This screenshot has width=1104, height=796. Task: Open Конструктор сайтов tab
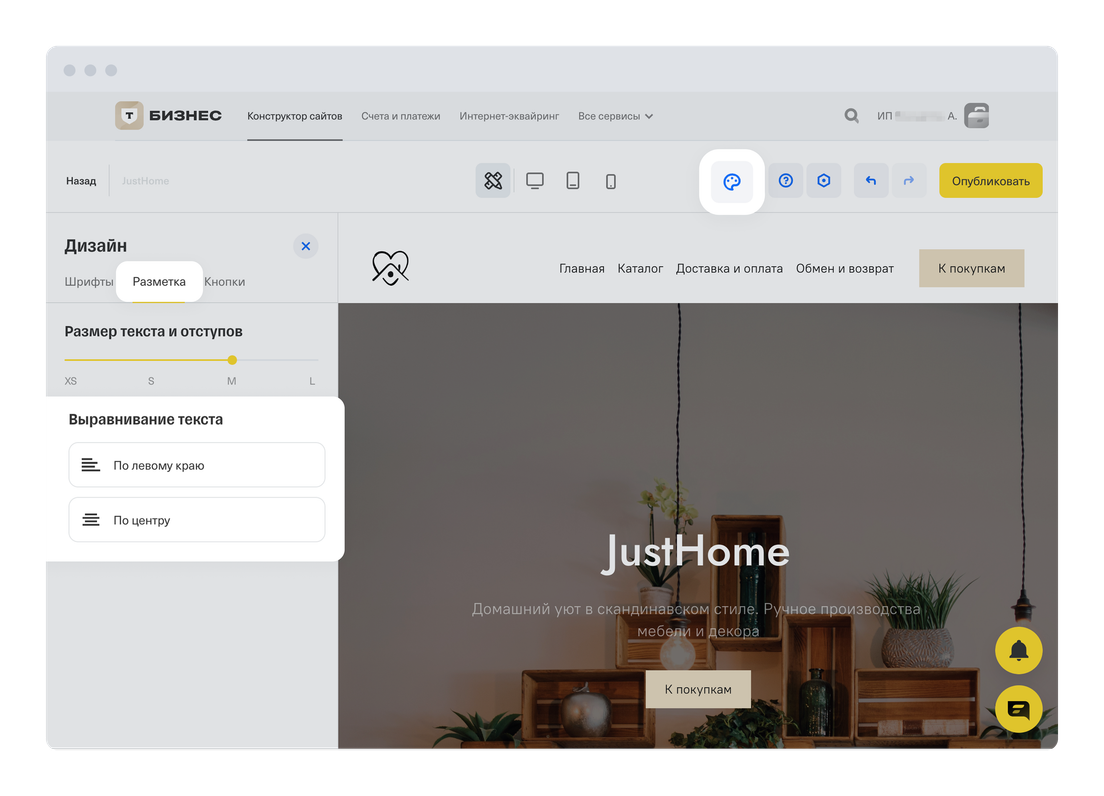point(294,116)
